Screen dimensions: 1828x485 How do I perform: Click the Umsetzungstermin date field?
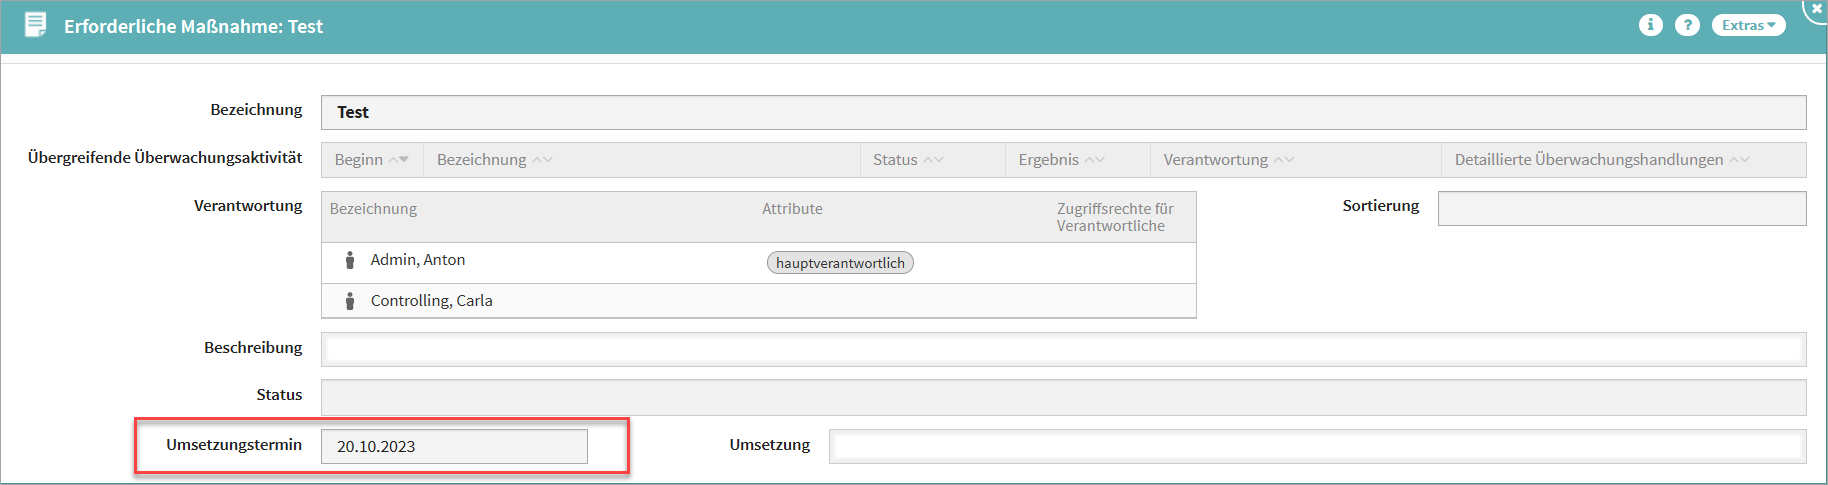(x=454, y=446)
